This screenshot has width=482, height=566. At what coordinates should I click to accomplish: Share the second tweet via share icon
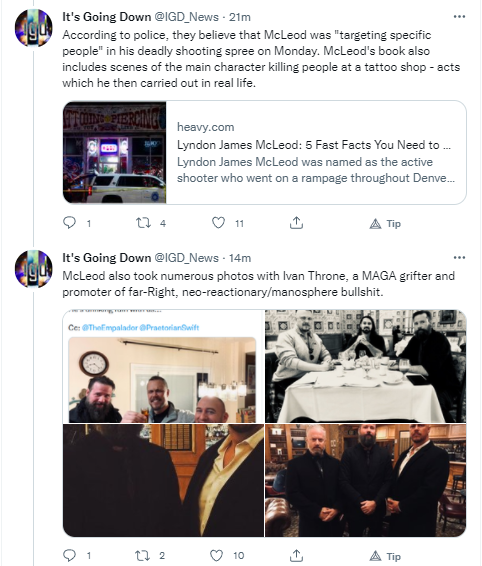(296, 555)
